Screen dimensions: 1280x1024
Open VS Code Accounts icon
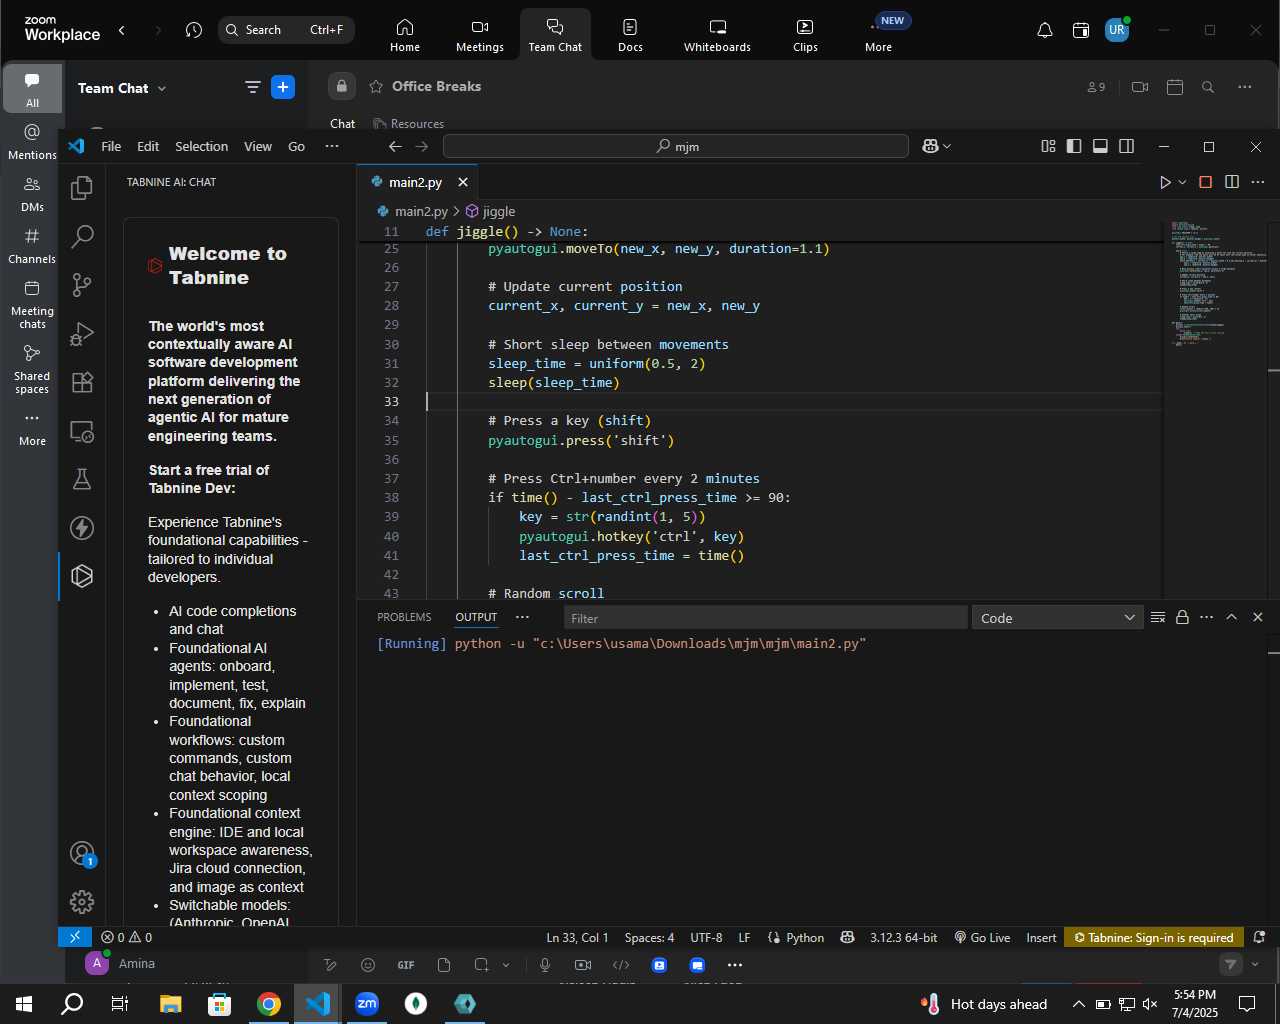pyautogui.click(x=82, y=853)
